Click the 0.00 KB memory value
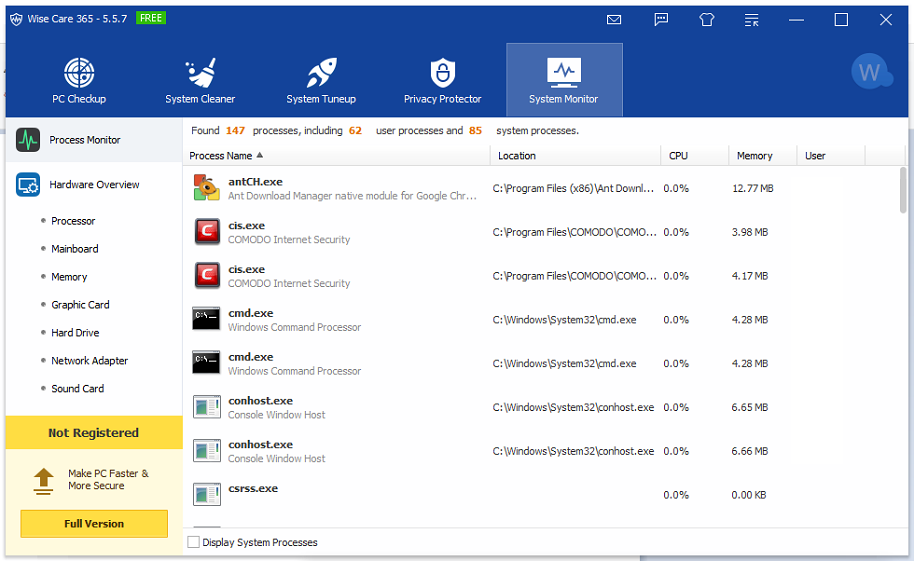Screen dimensions: 914x561 [748, 495]
